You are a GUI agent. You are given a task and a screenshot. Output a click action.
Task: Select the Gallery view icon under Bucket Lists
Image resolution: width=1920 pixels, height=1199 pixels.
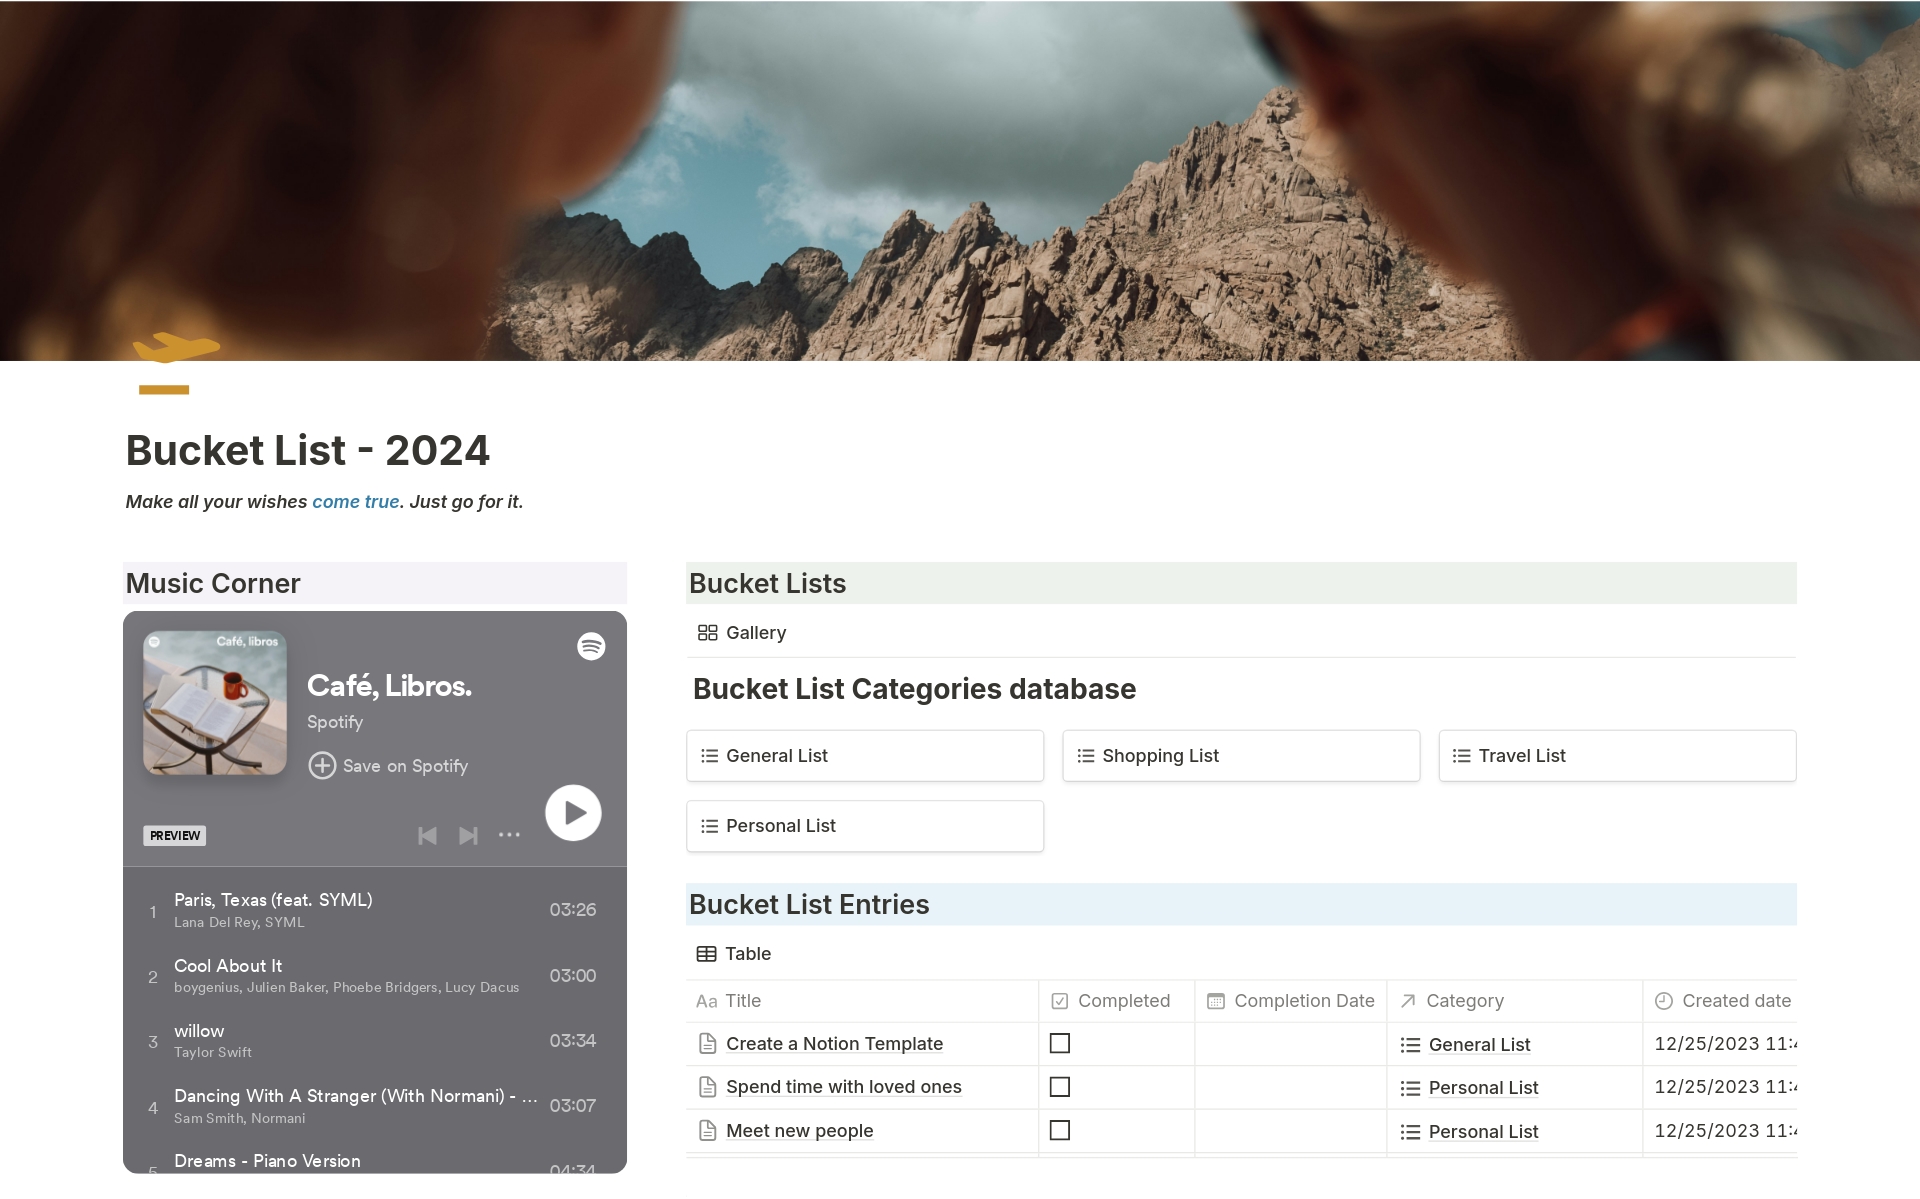pos(708,632)
